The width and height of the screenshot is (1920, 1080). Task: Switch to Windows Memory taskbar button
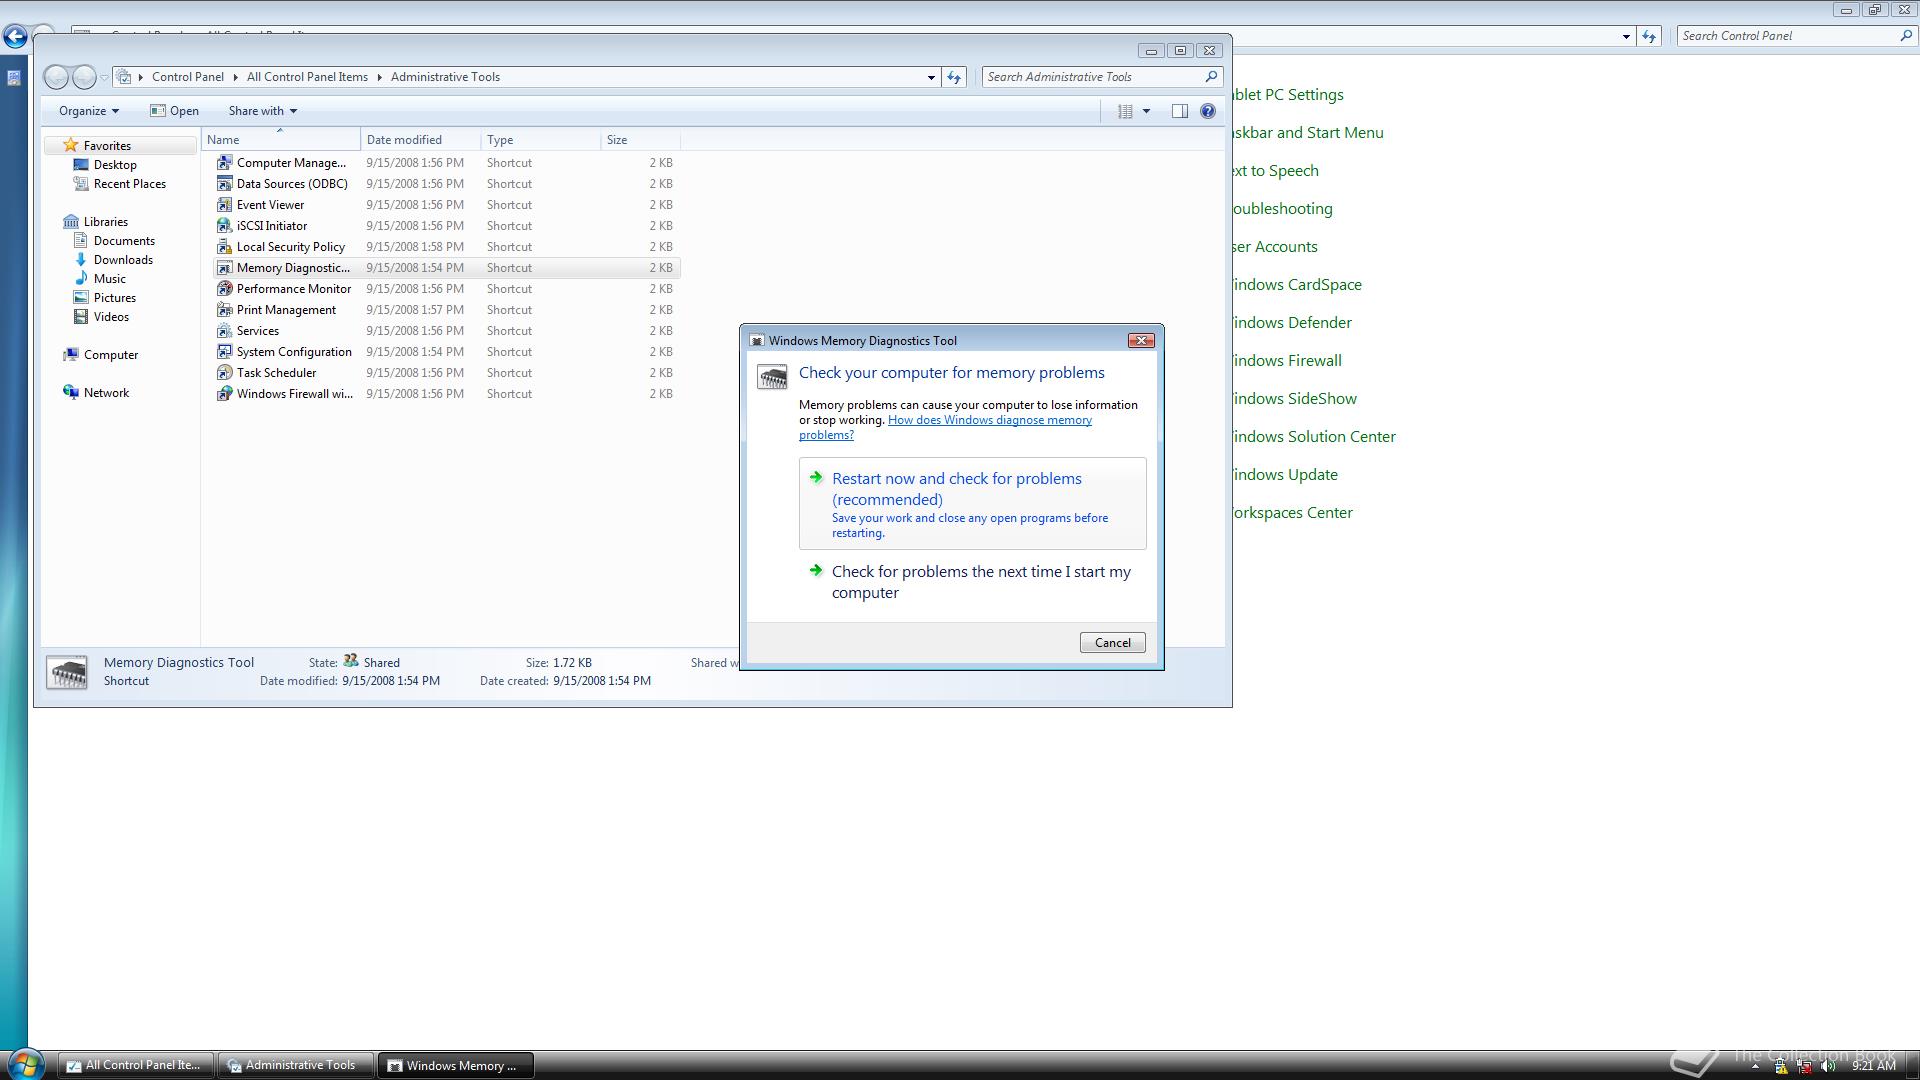click(x=455, y=1065)
